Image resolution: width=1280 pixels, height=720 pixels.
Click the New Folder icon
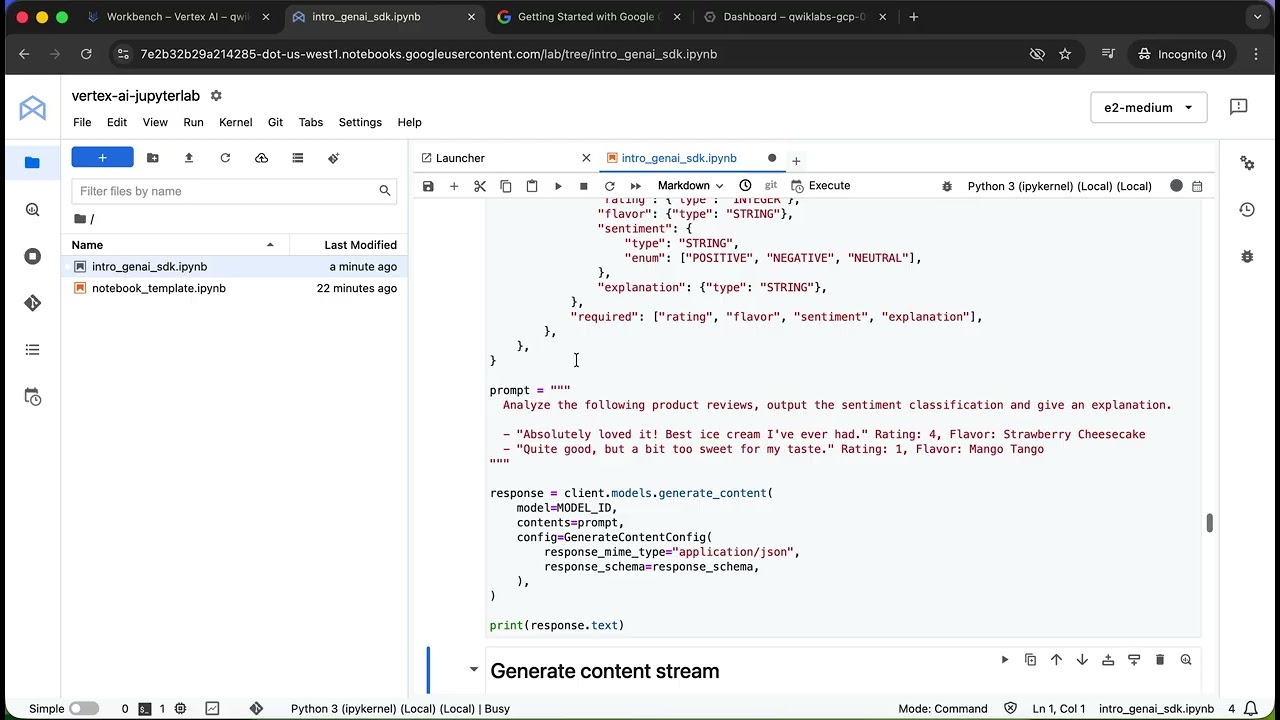[x=153, y=158]
